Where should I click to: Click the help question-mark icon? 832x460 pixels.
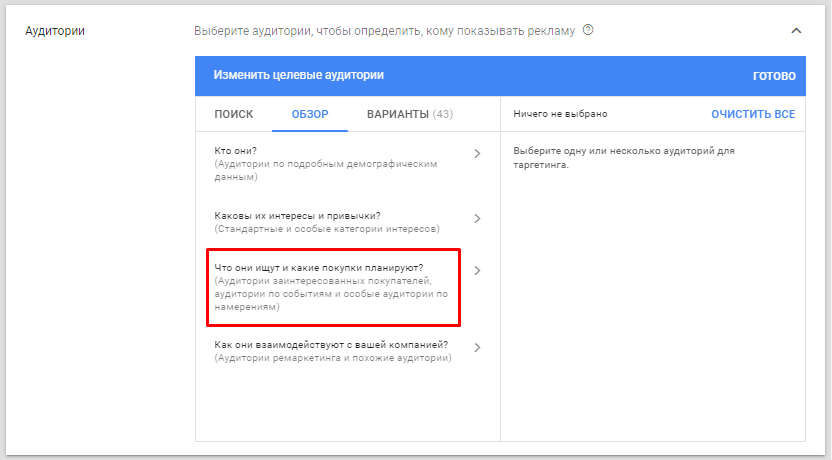pos(588,30)
